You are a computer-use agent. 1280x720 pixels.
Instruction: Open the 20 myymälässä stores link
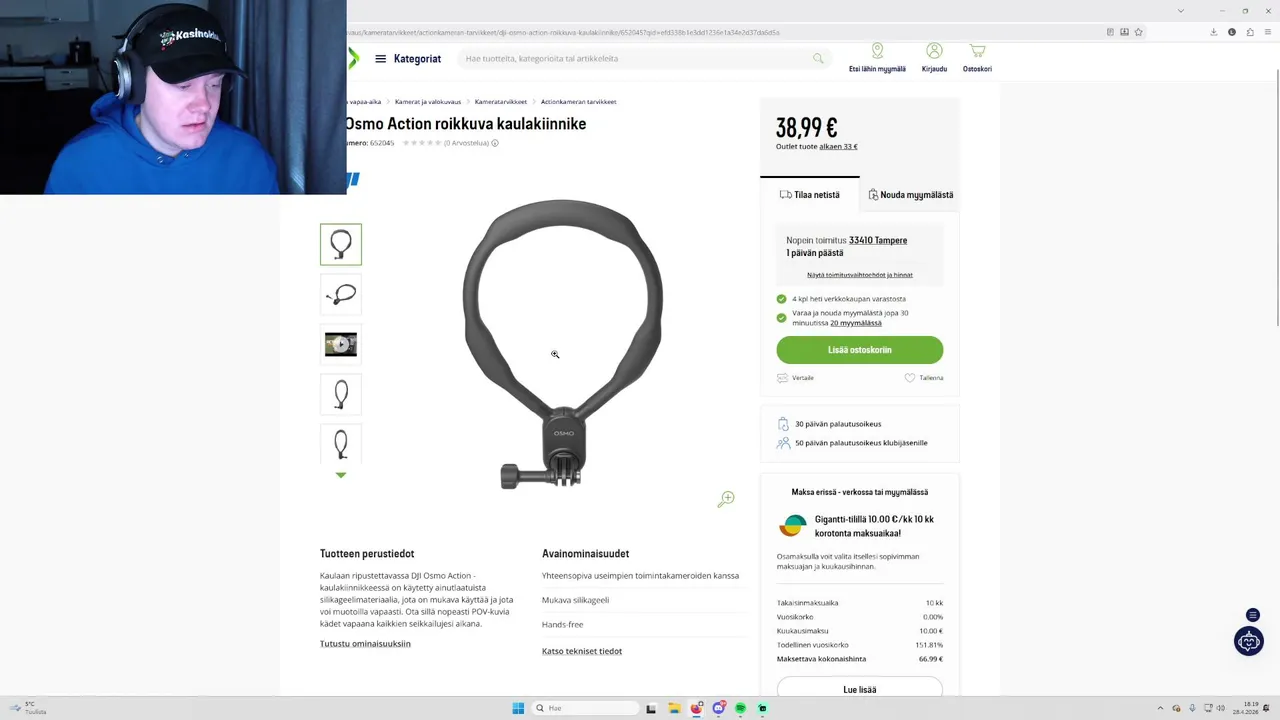pos(856,323)
